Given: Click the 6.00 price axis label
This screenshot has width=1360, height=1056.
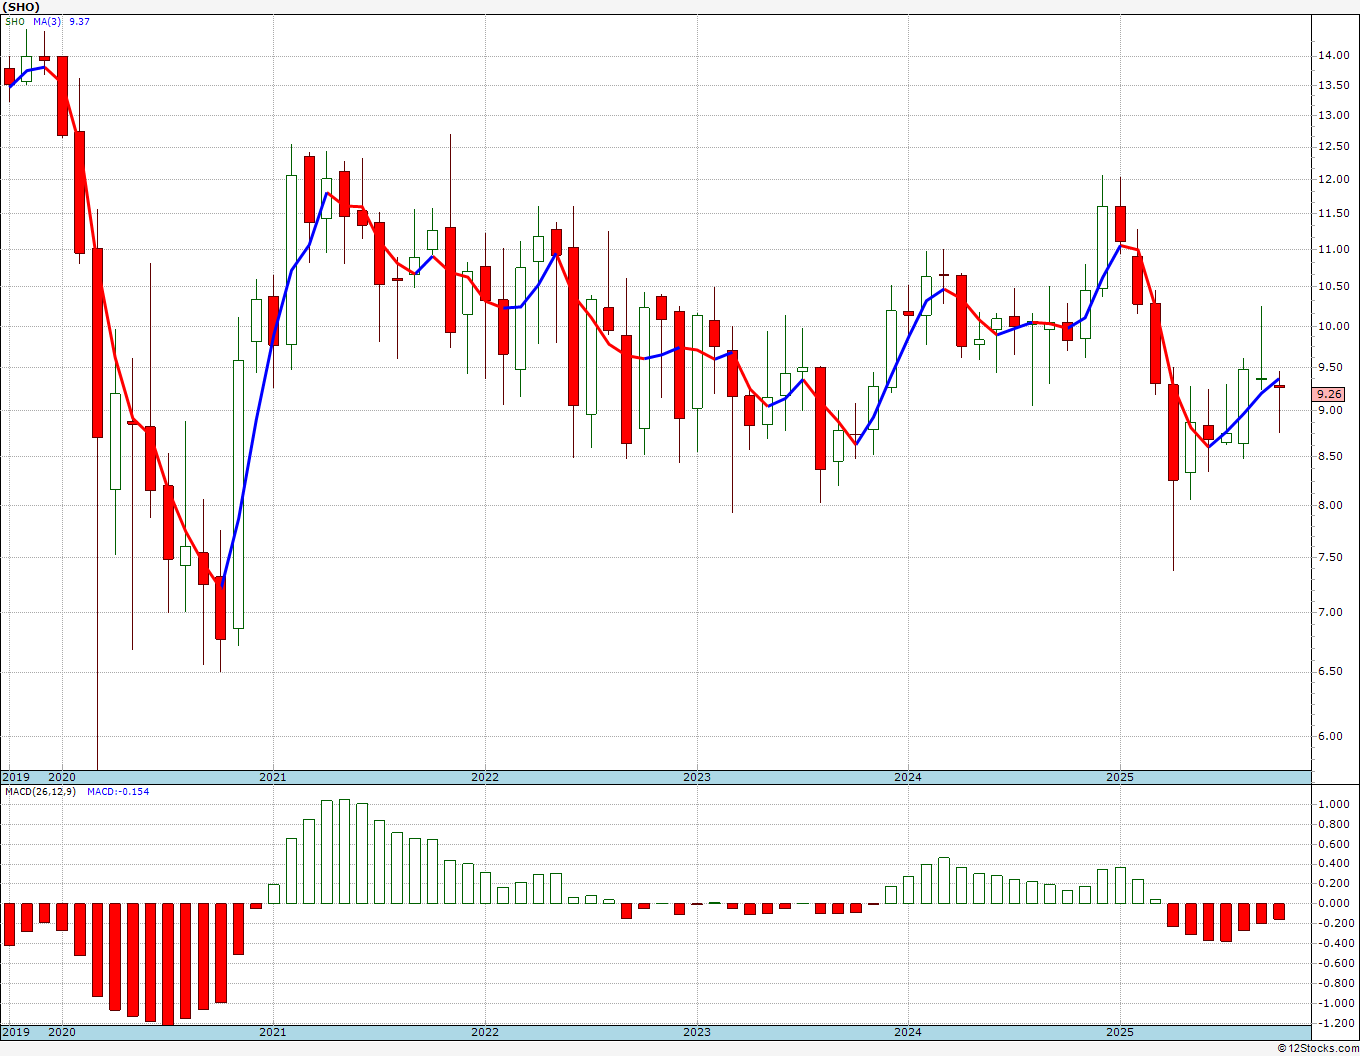Looking at the screenshot, I should [1331, 736].
